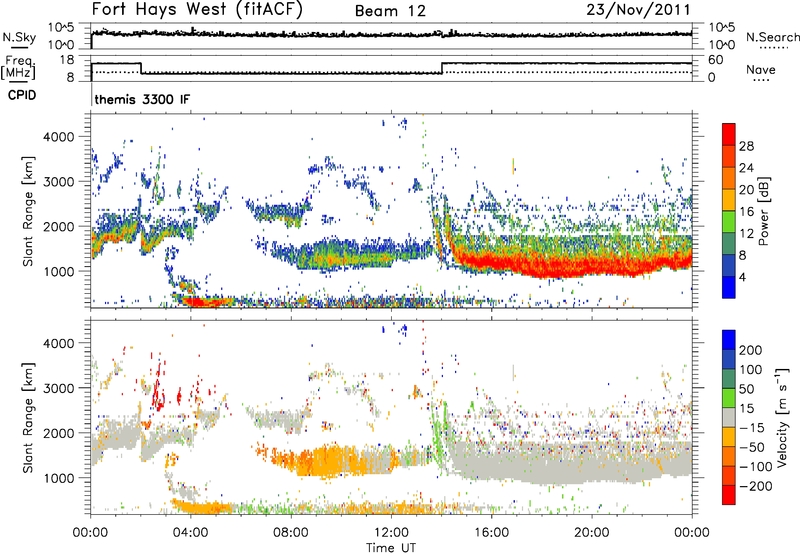
Task: Click the 'Time UT' axis label
Action: click(x=391, y=547)
